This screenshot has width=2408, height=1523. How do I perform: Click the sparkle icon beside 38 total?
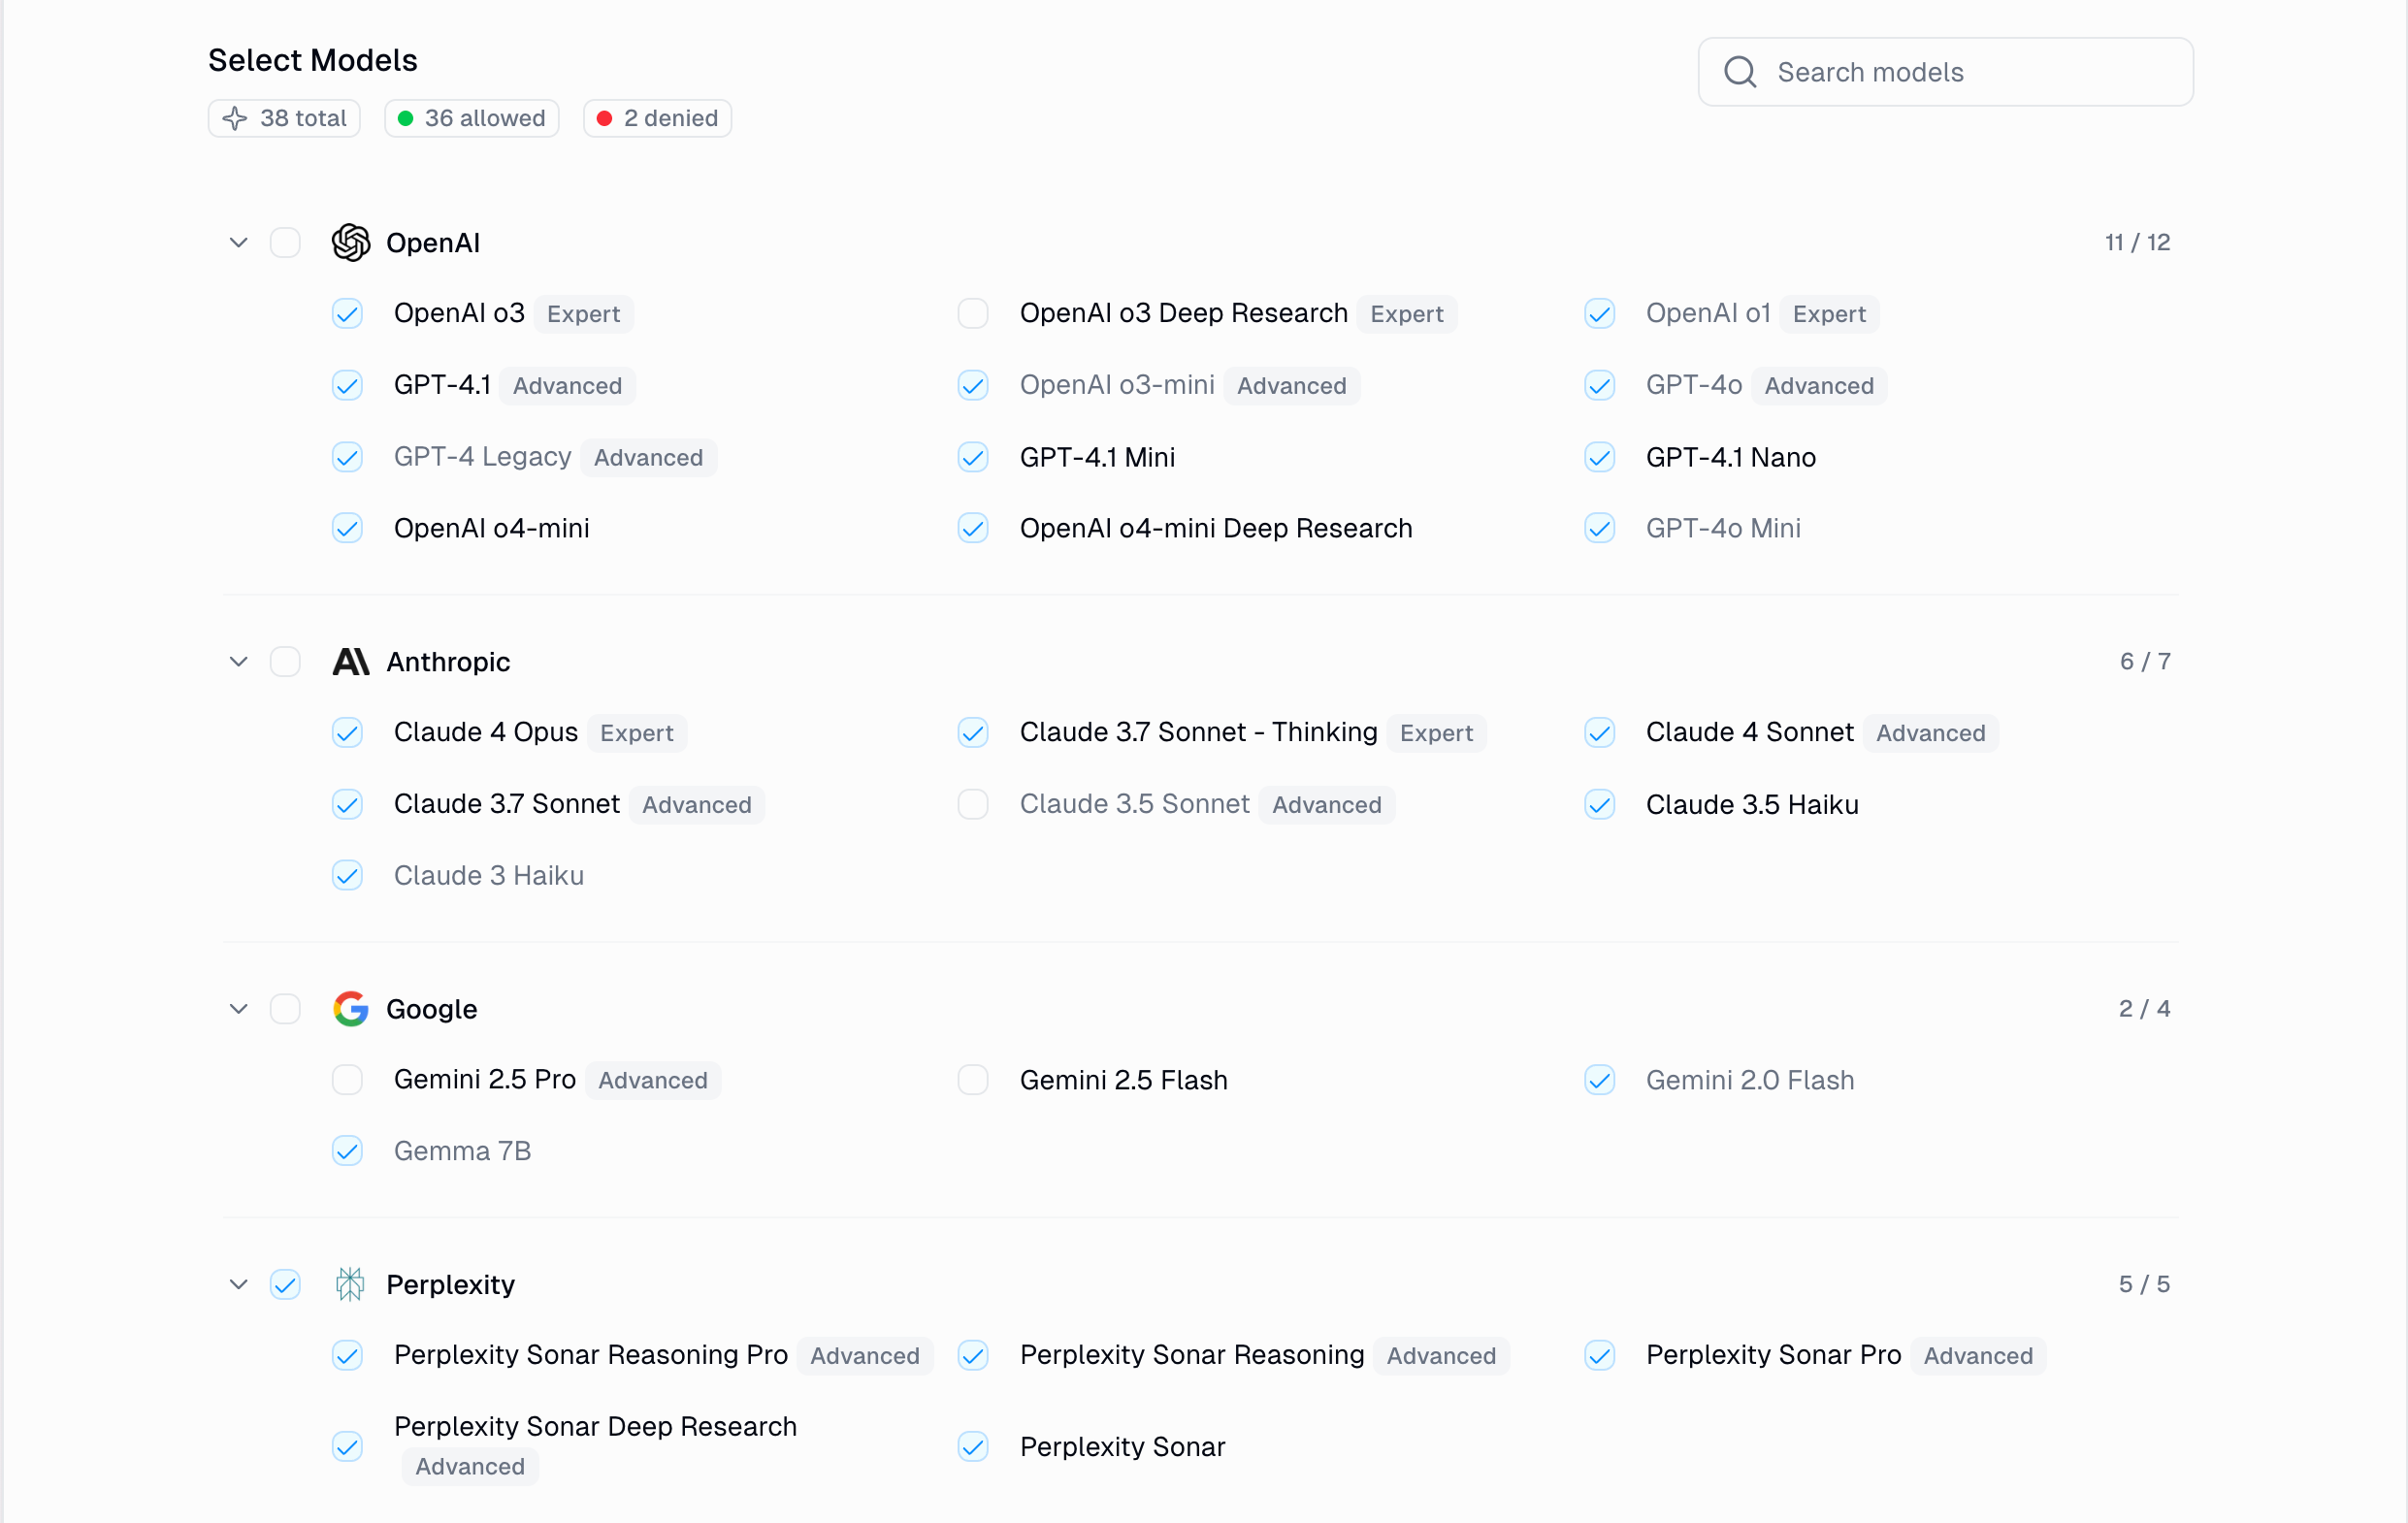235,118
